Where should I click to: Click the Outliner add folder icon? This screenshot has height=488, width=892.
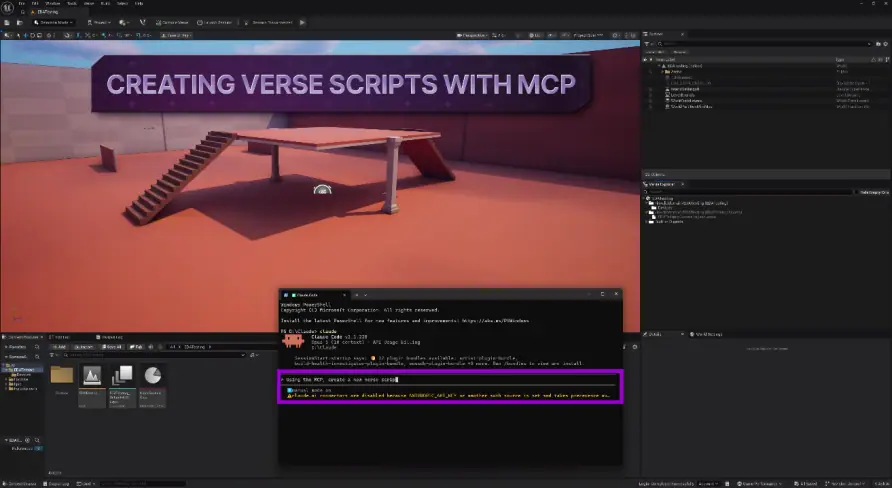878,44
